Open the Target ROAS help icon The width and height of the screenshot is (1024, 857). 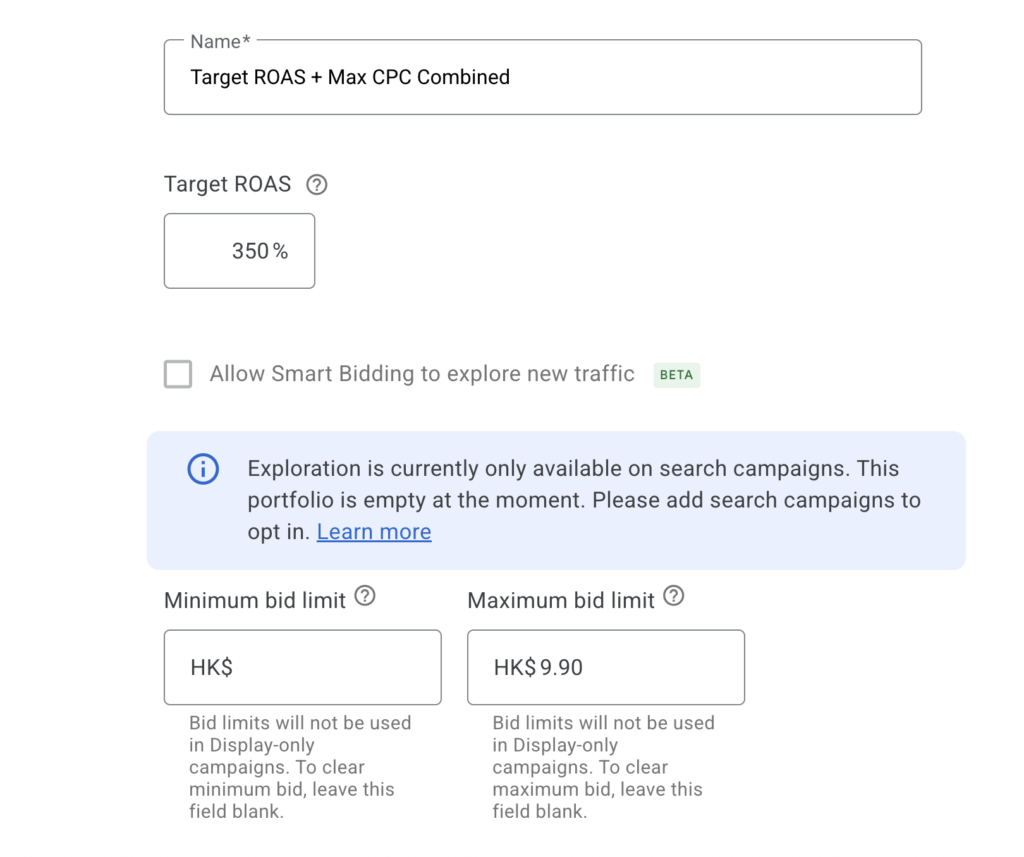point(317,185)
